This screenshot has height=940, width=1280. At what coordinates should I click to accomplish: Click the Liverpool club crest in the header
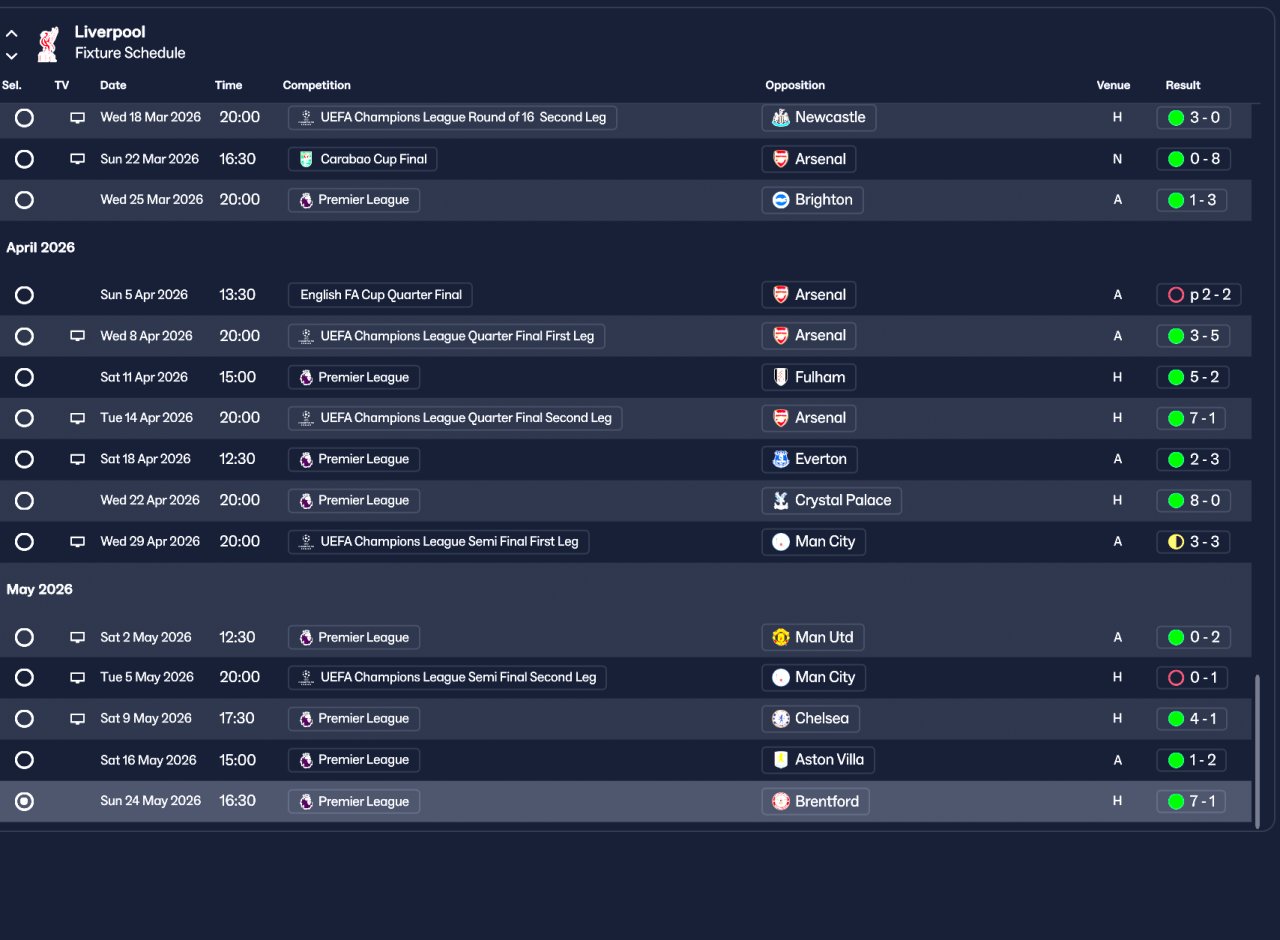47,43
